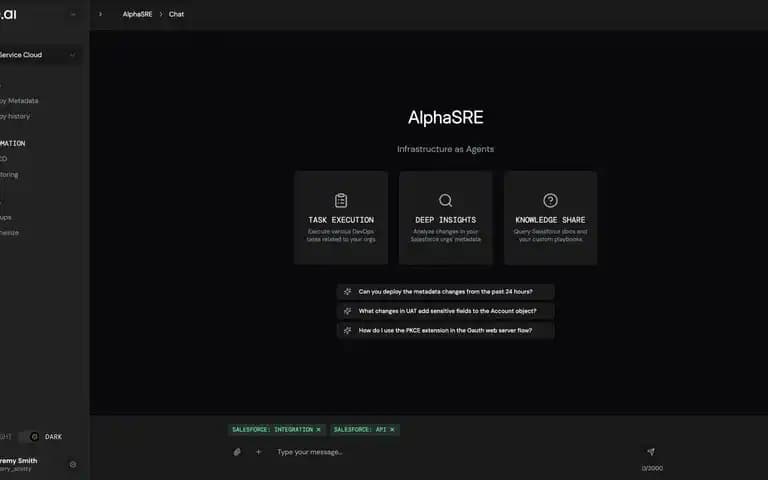Click the 'Infrastructure as Agents' subtitle
The image size is (768, 480).
point(445,149)
